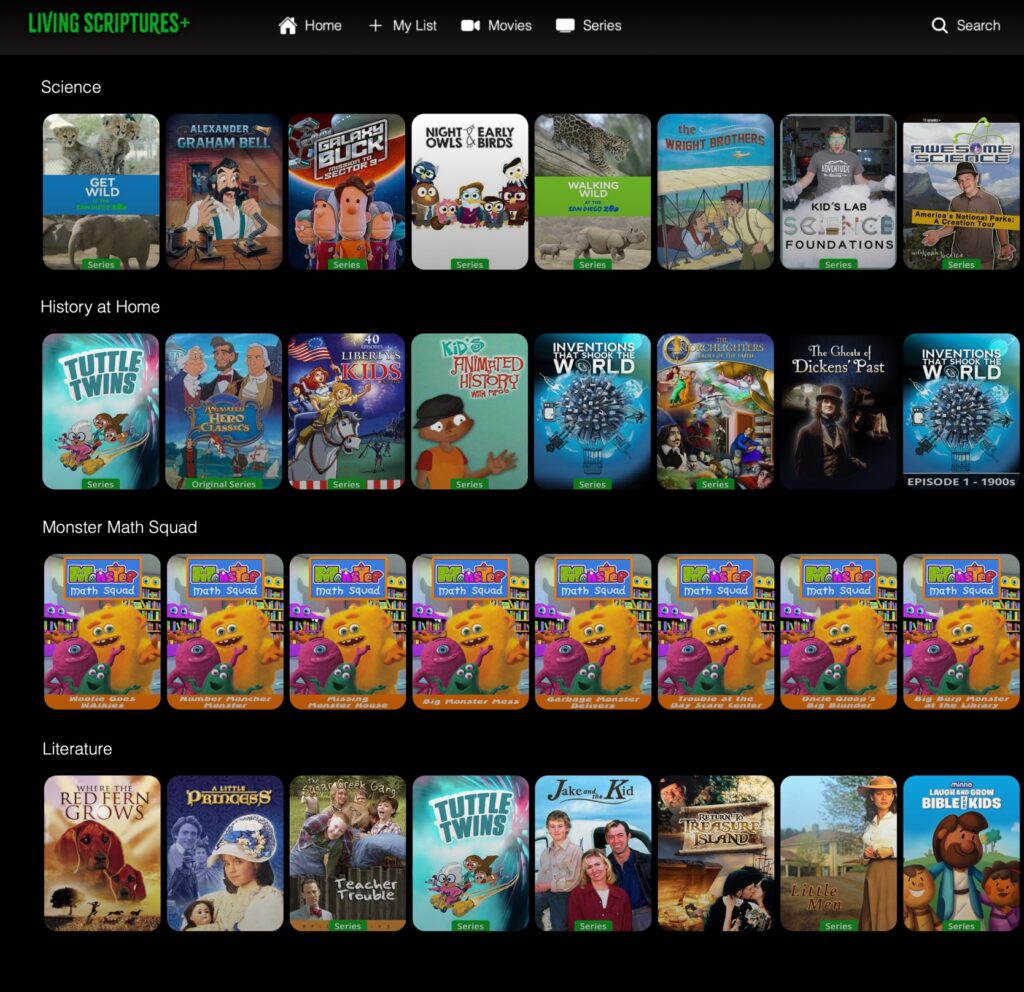Open Uncle Gloop's Big Blunder episode

839,632
